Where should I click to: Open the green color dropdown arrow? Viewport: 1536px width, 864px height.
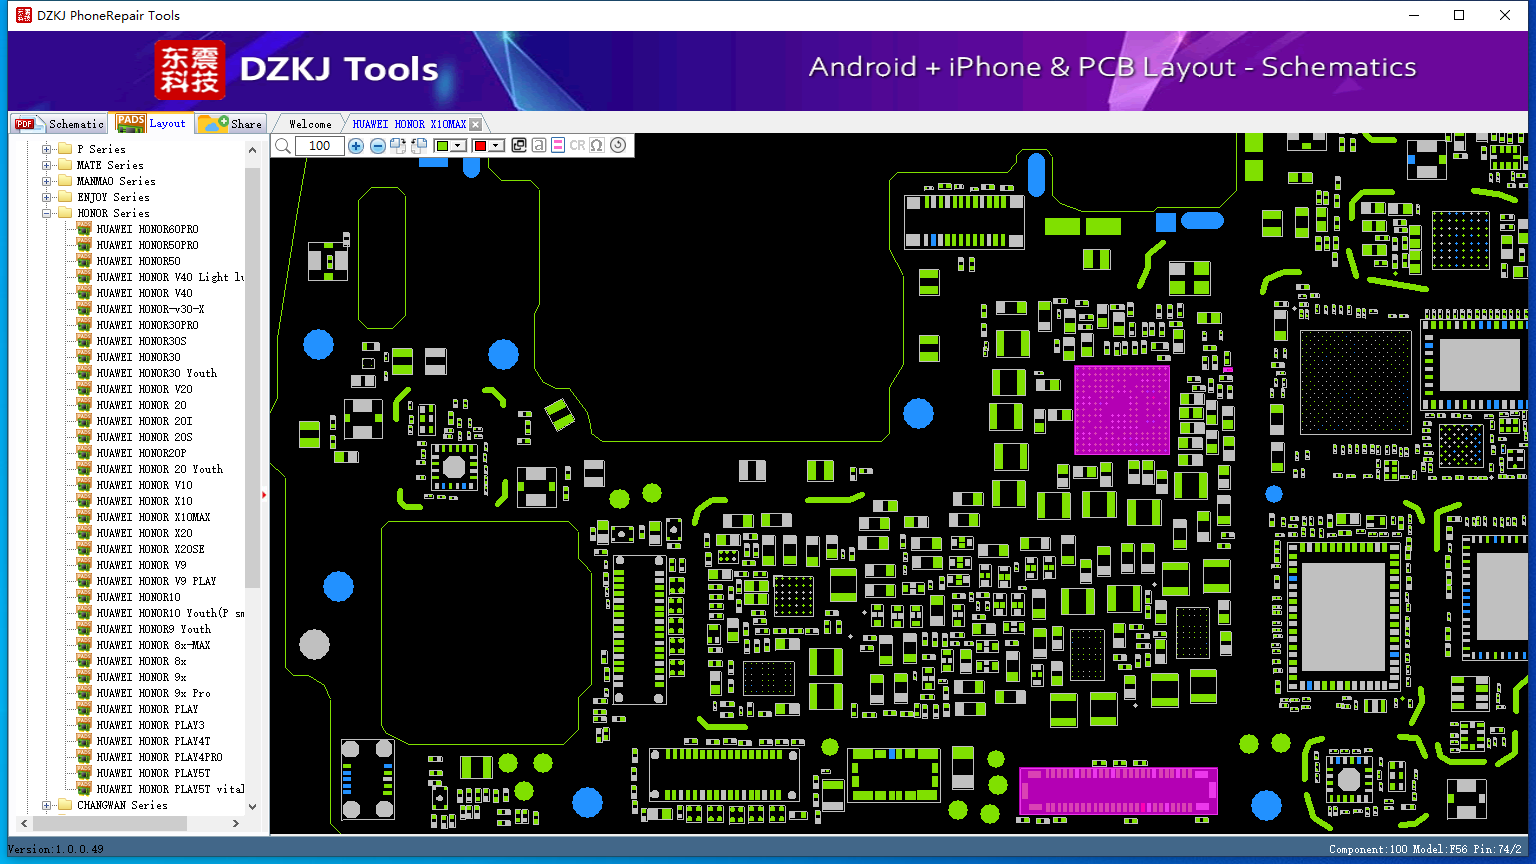[458, 146]
